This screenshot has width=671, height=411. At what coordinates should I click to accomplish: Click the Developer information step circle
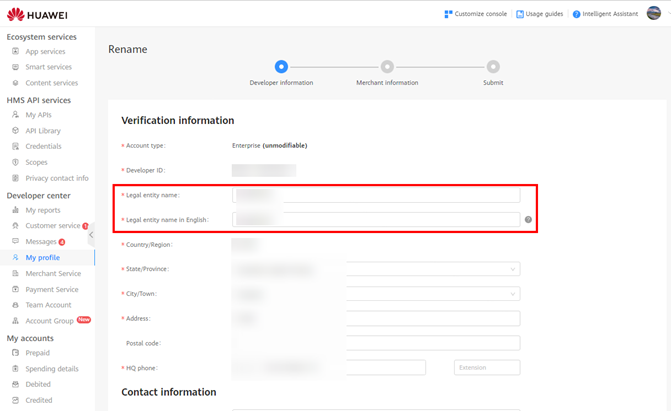coord(281,67)
